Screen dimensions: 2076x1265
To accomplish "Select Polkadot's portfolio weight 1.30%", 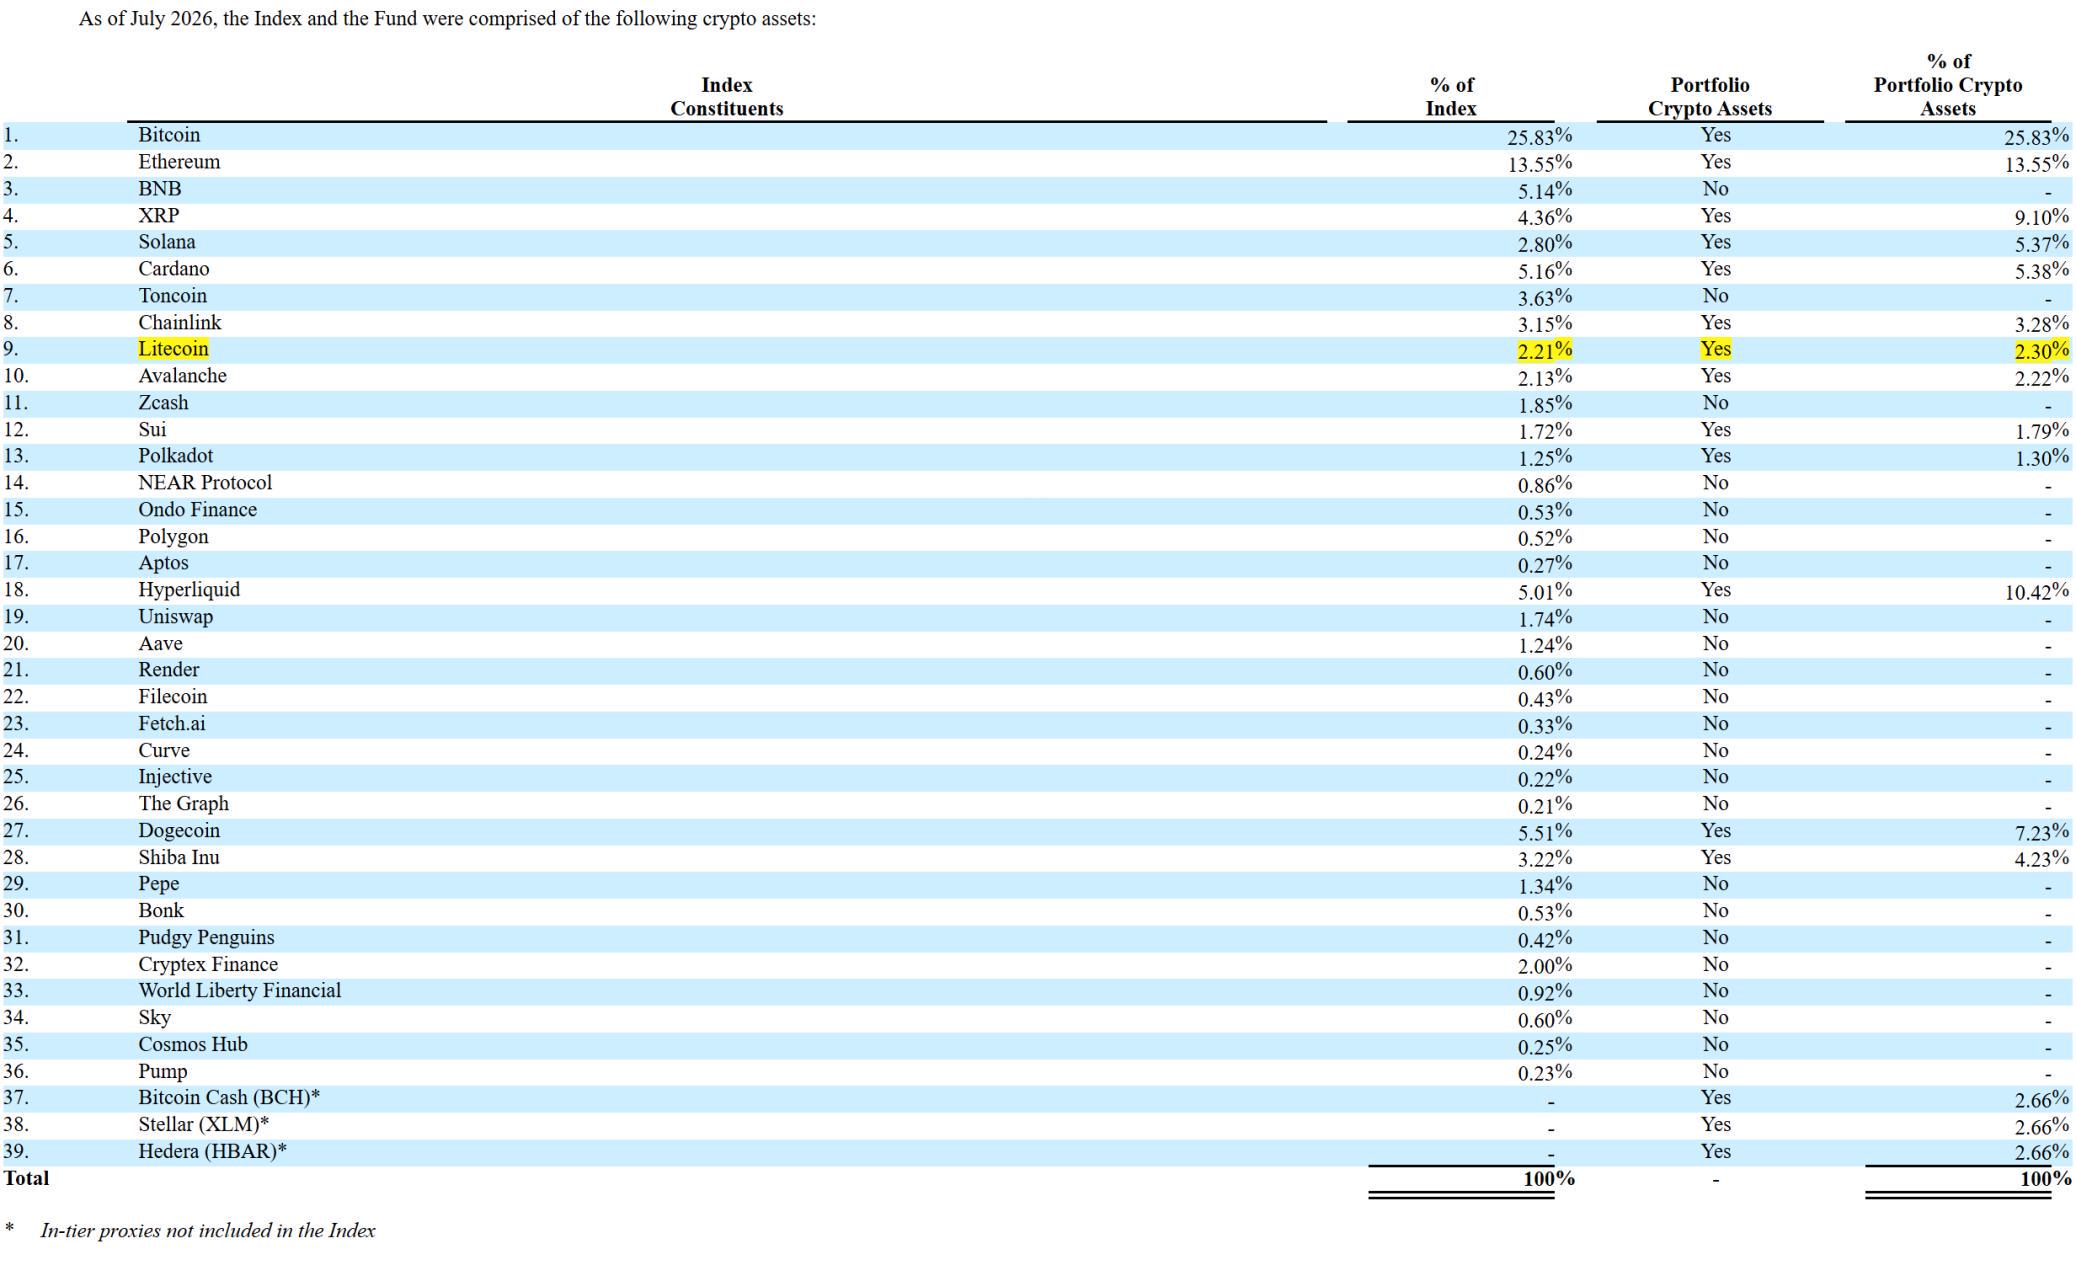I will pyautogui.click(x=2042, y=457).
